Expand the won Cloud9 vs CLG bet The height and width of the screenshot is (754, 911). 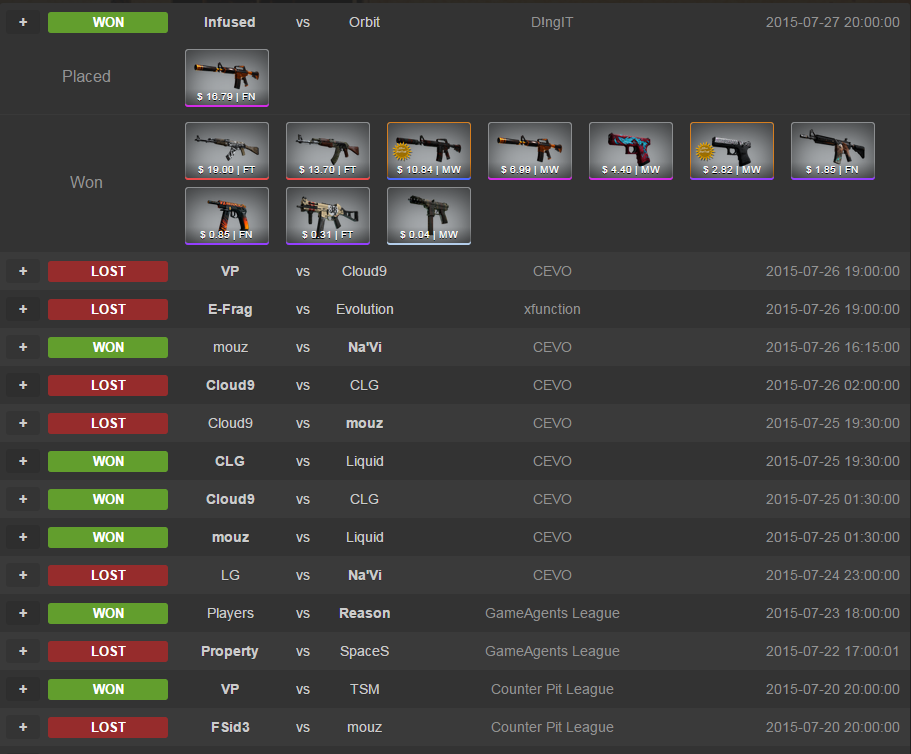[23, 499]
